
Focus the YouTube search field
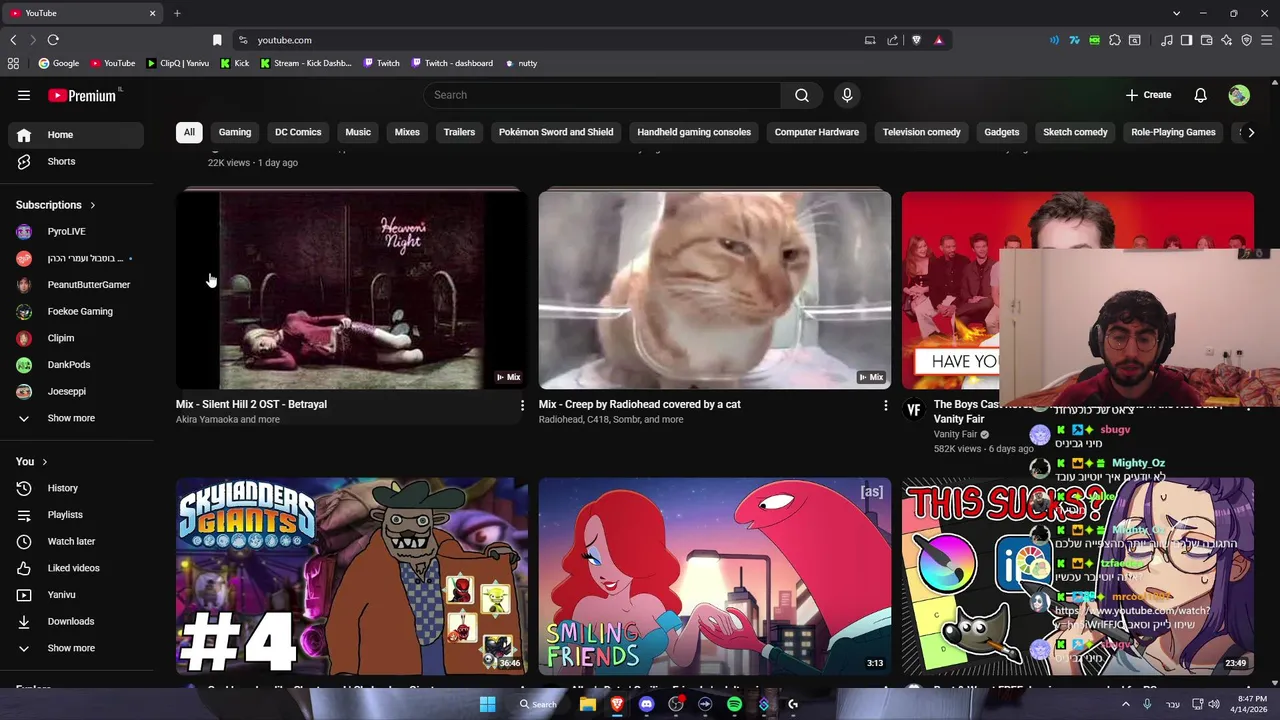pos(603,95)
